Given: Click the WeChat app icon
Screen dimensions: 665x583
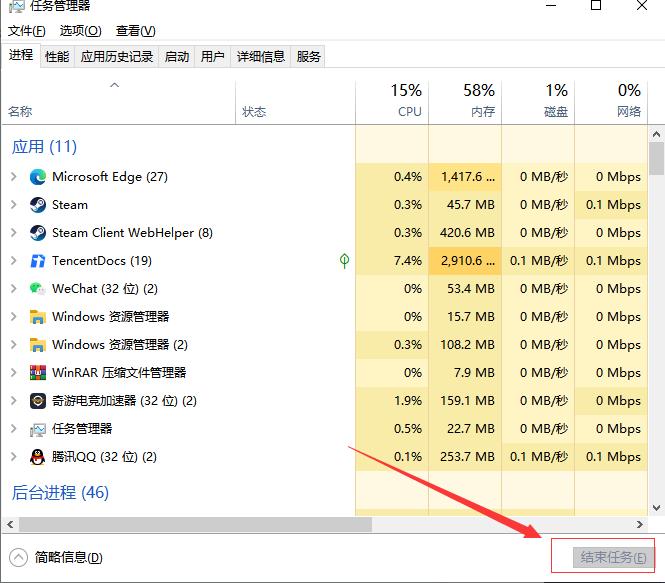Looking at the screenshot, I should 38,289.
